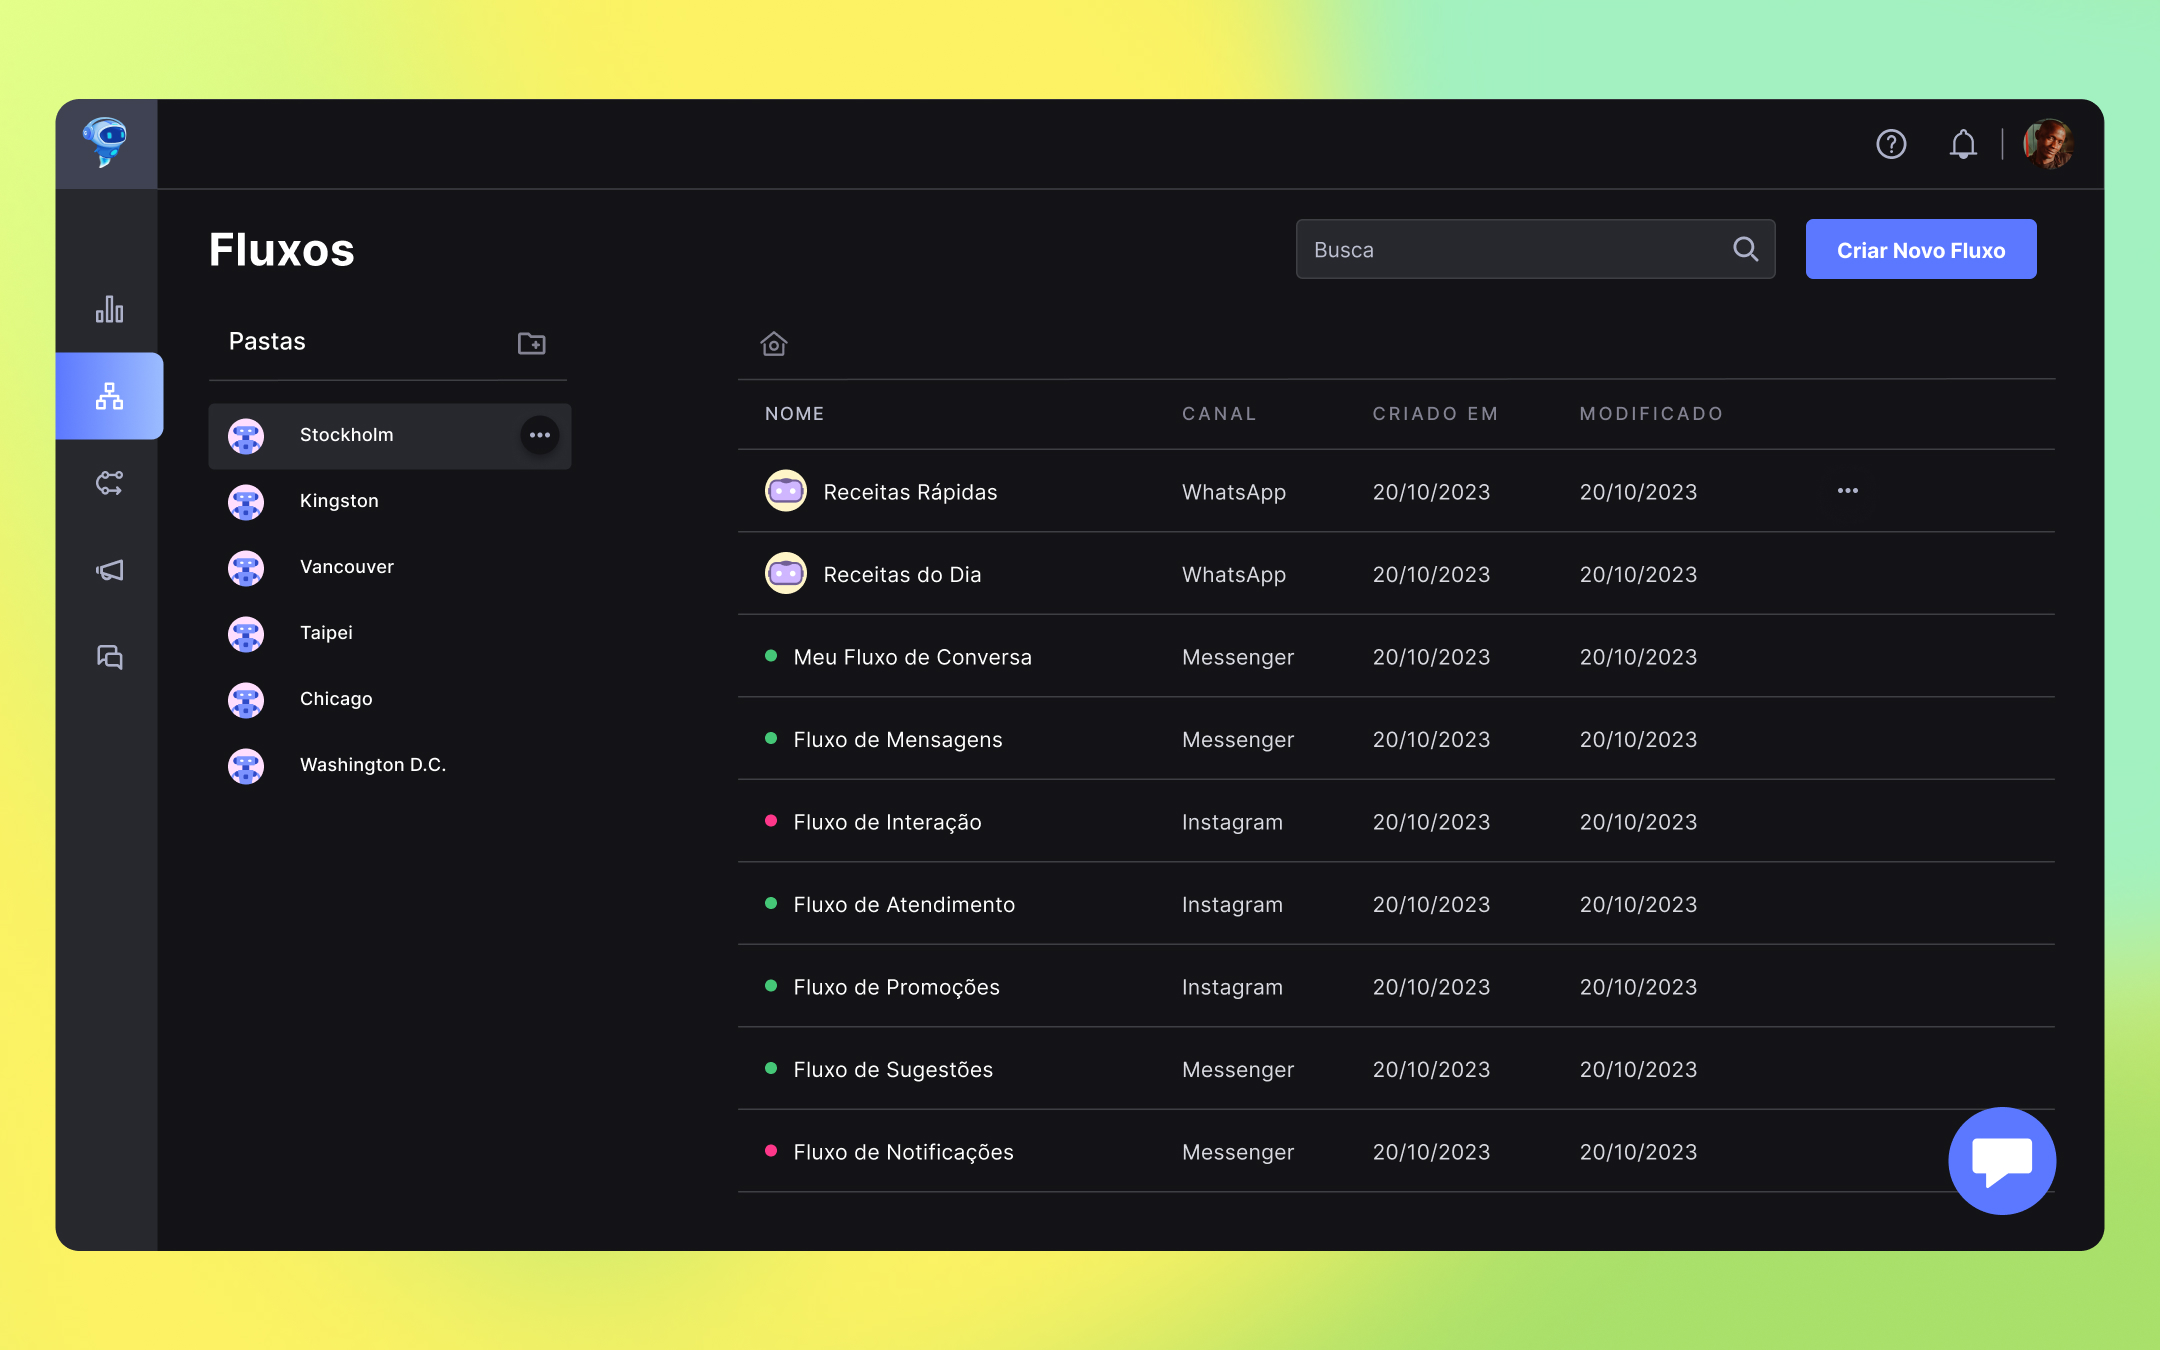This screenshot has width=2160, height=1350.
Task: Click the Chicago folder bot icon
Action: (246, 700)
